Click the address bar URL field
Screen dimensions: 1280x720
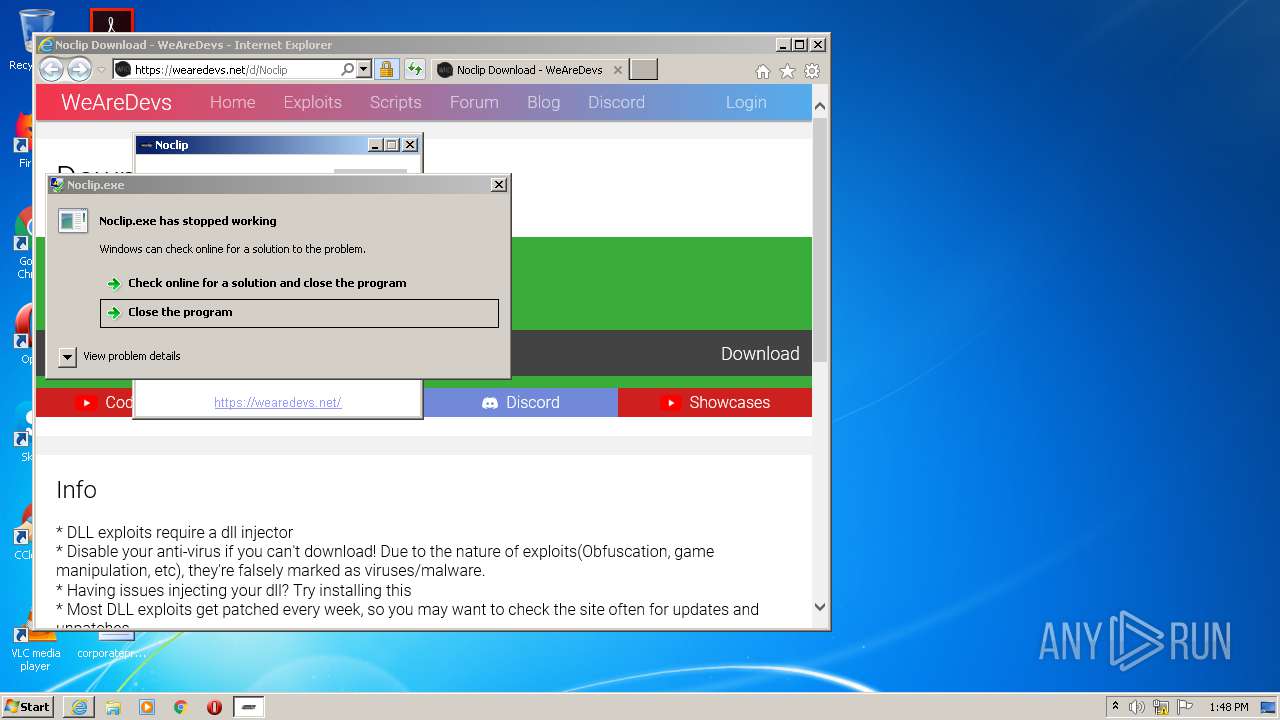pos(236,70)
